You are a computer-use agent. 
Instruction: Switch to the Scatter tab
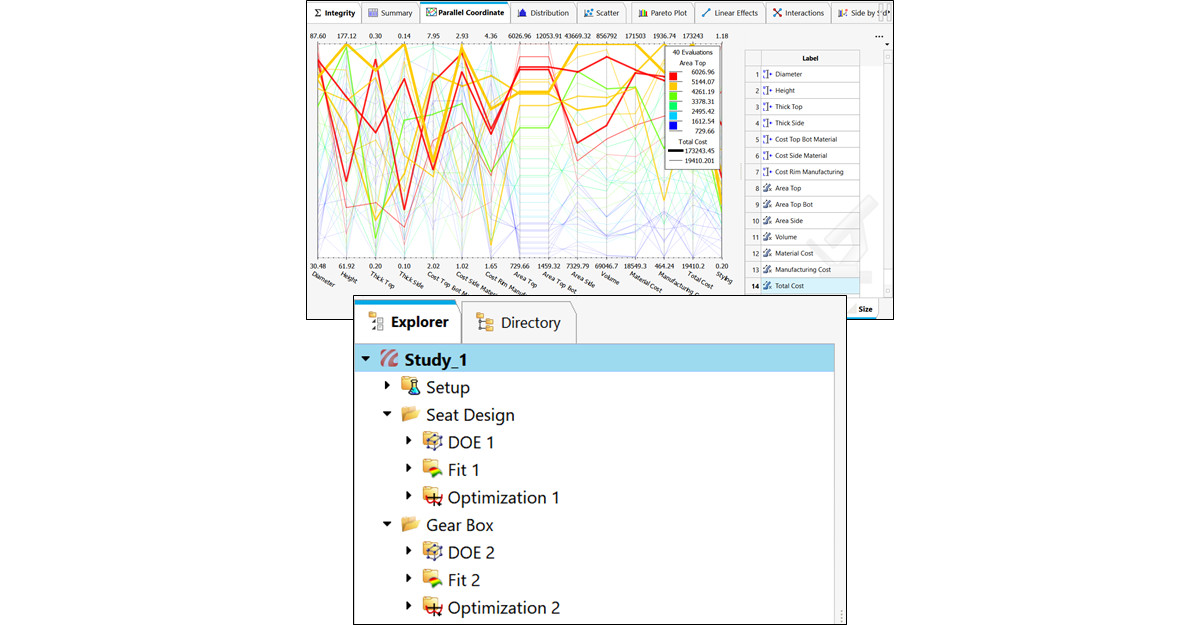(x=601, y=13)
